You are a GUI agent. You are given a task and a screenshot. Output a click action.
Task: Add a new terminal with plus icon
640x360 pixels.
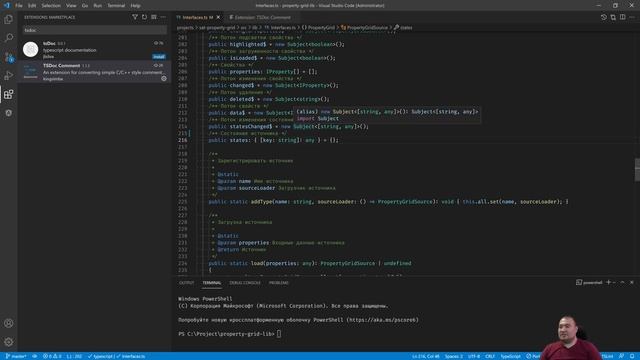point(608,282)
